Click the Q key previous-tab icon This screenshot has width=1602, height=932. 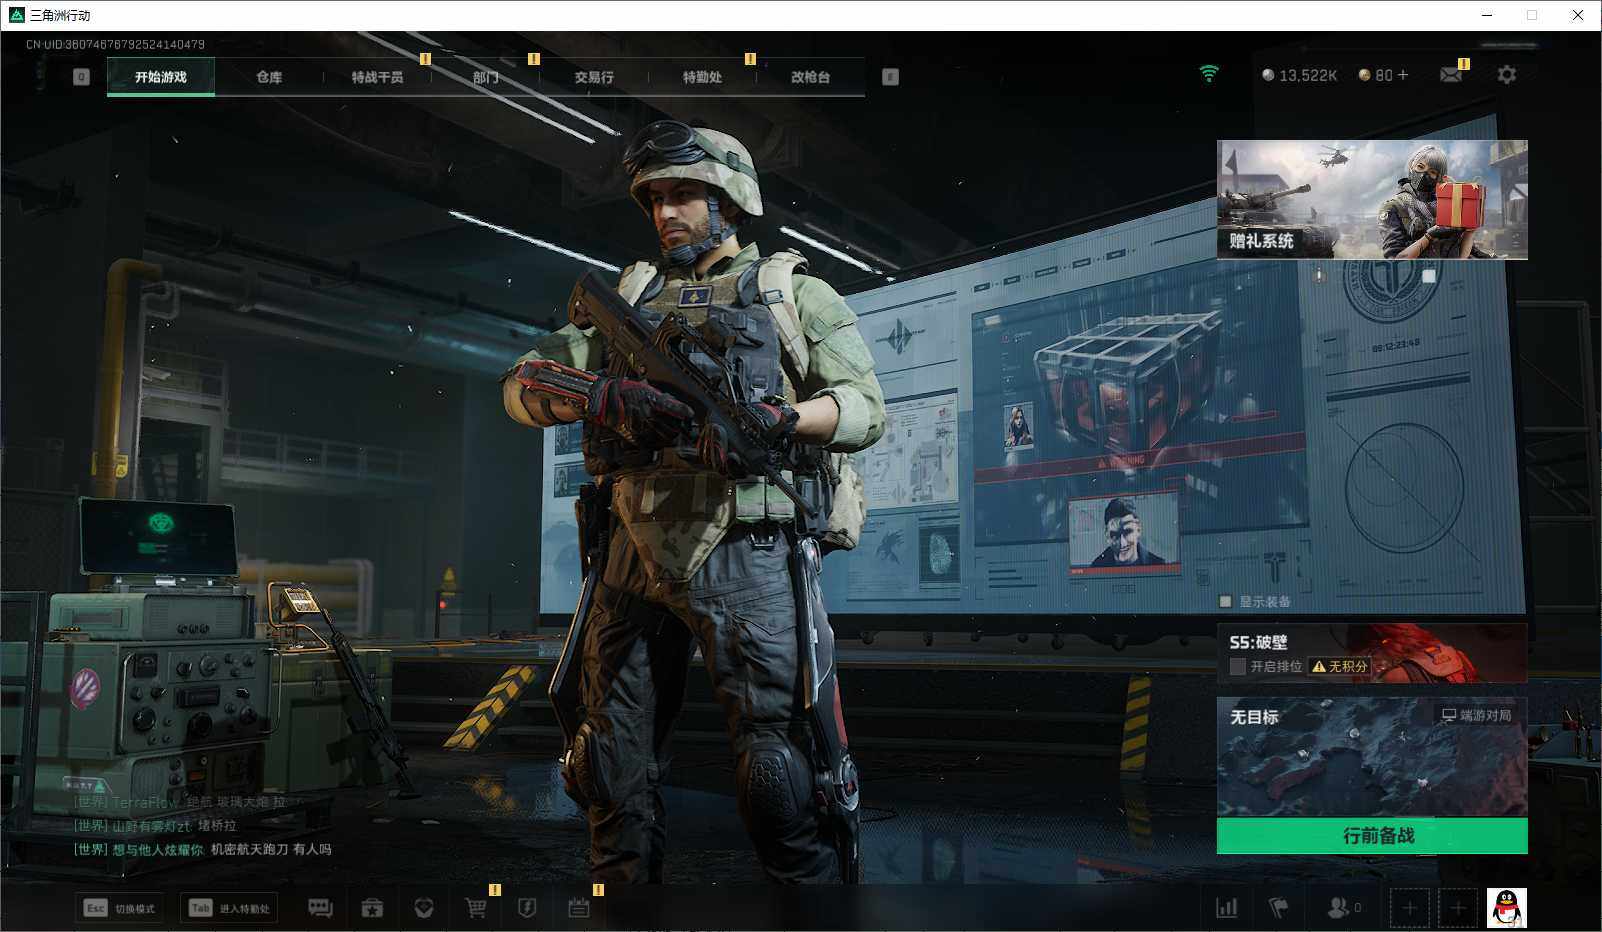pos(81,77)
